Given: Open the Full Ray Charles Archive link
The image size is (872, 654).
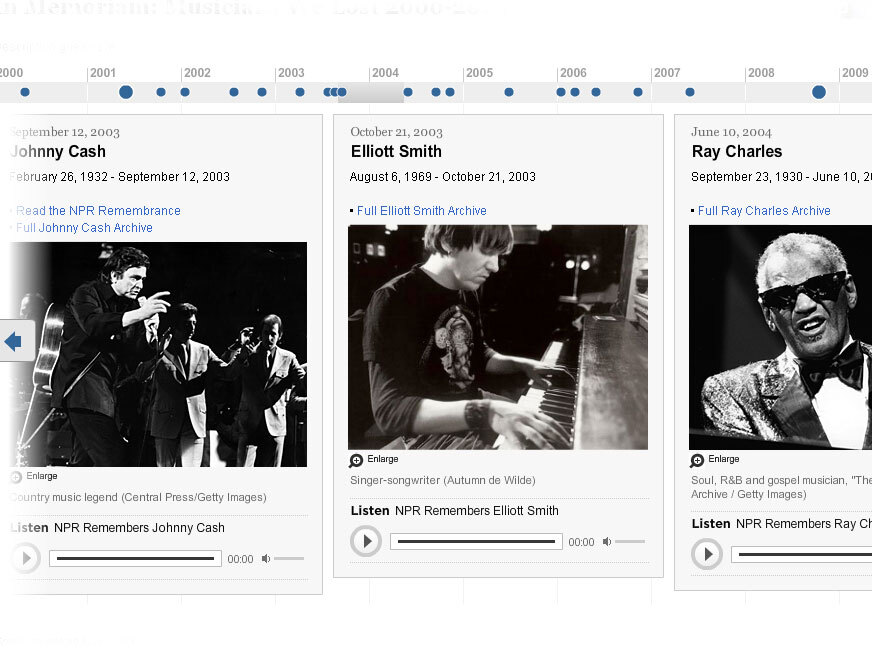Looking at the screenshot, I should pyautogui.click(x=763, y=210).
